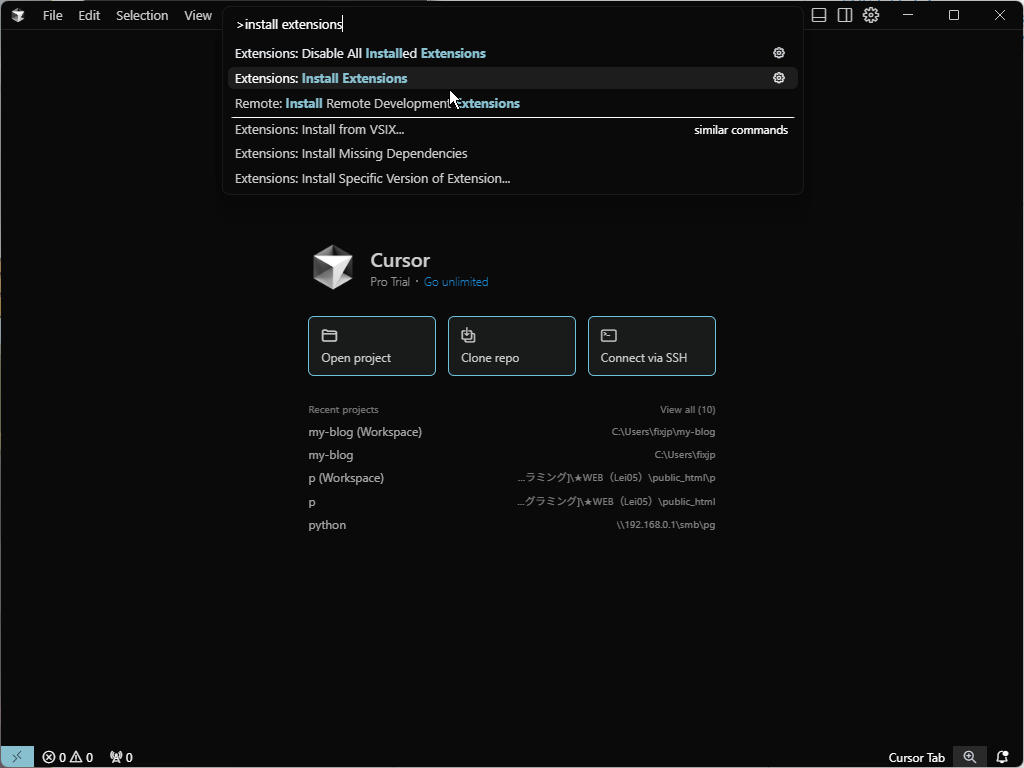
Task: Open settings with the title bar gear
Action: click(x=871, y=15)
